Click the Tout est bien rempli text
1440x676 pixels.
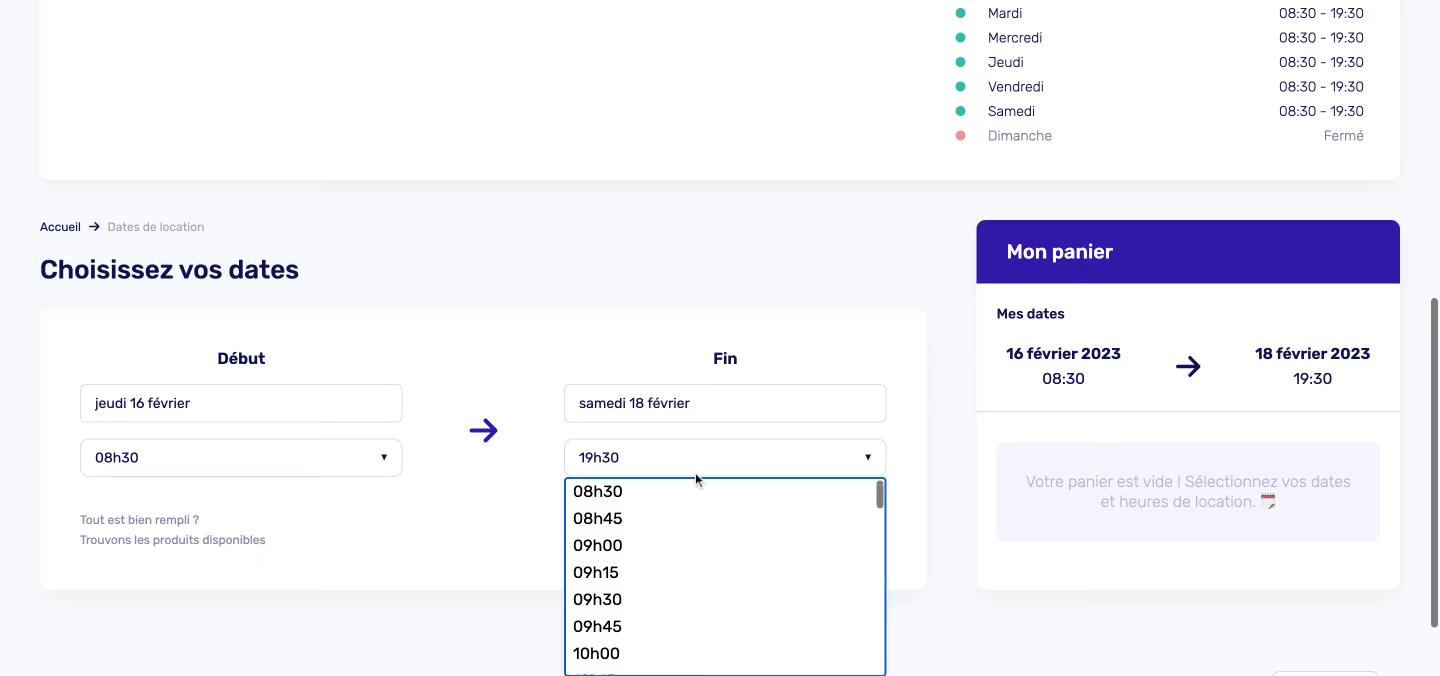coord(139,520)
